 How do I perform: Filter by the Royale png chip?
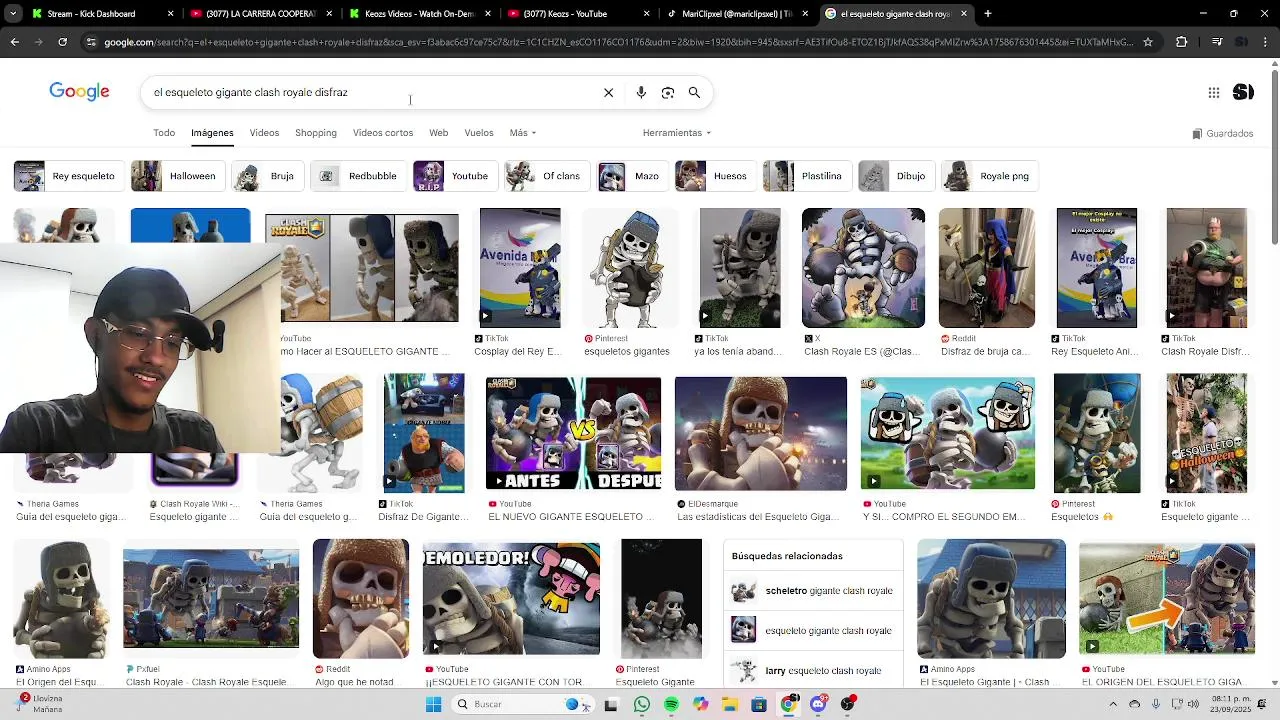point(991,176)
